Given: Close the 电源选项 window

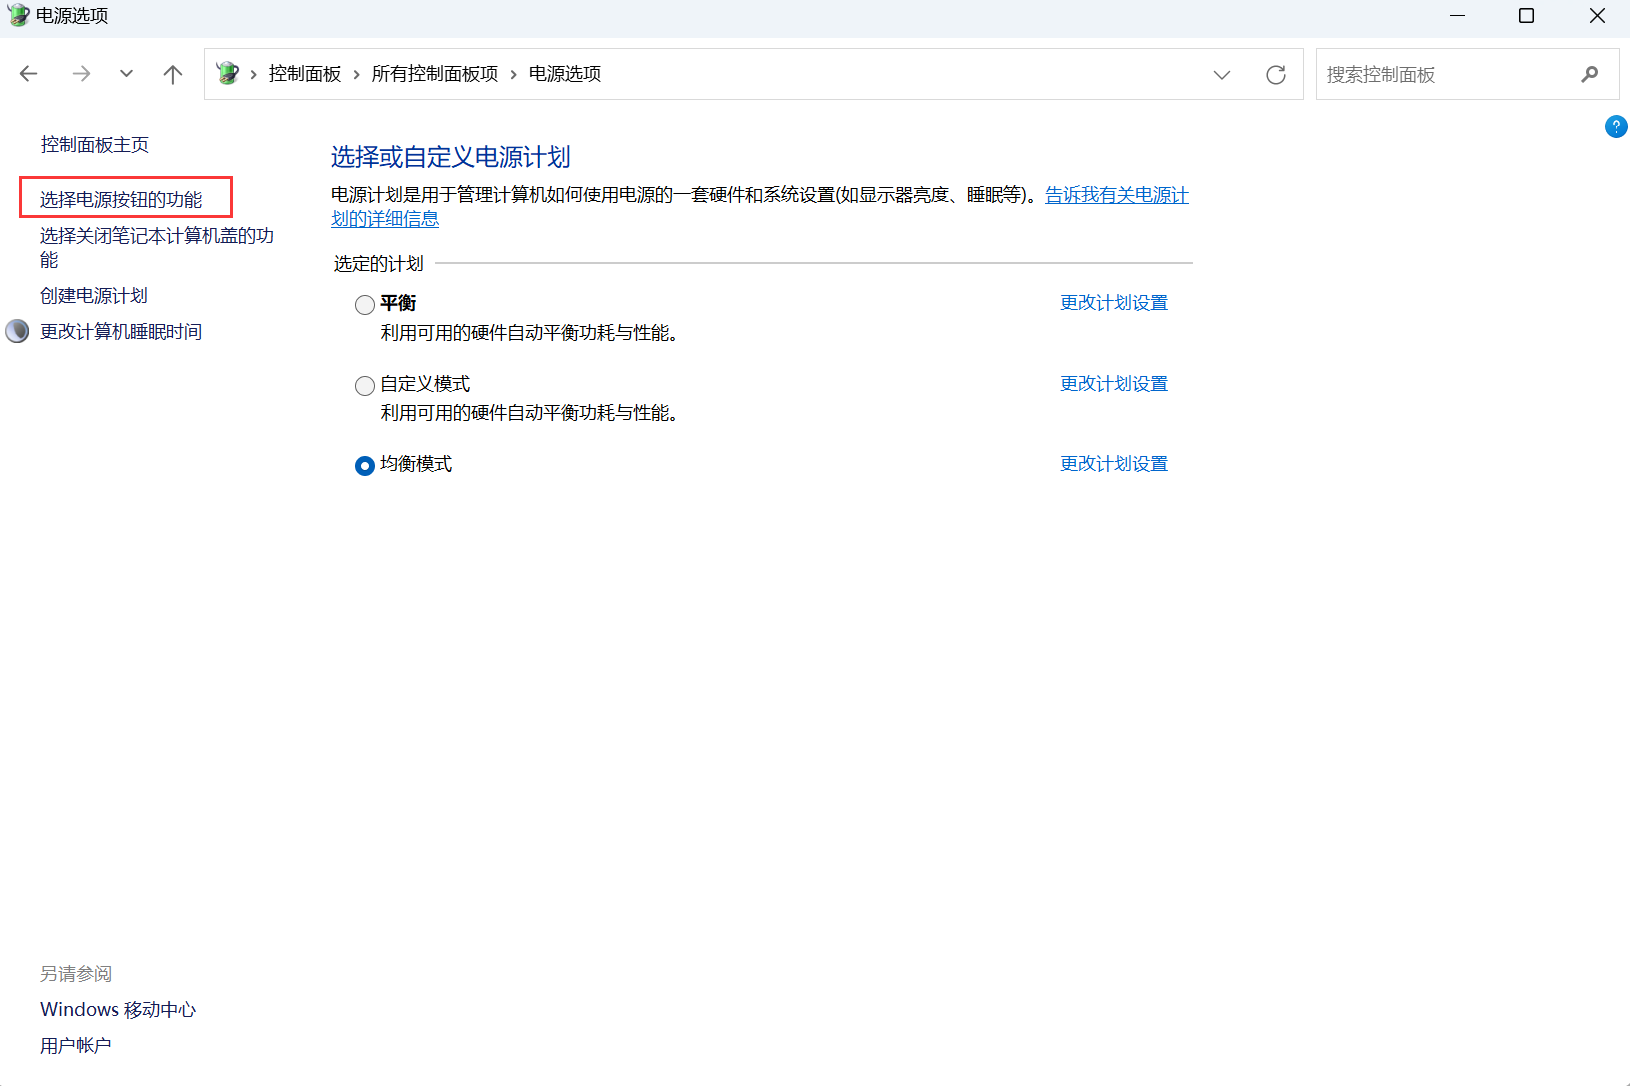Looking at the screenshot, I should (x=1597, y=15).
